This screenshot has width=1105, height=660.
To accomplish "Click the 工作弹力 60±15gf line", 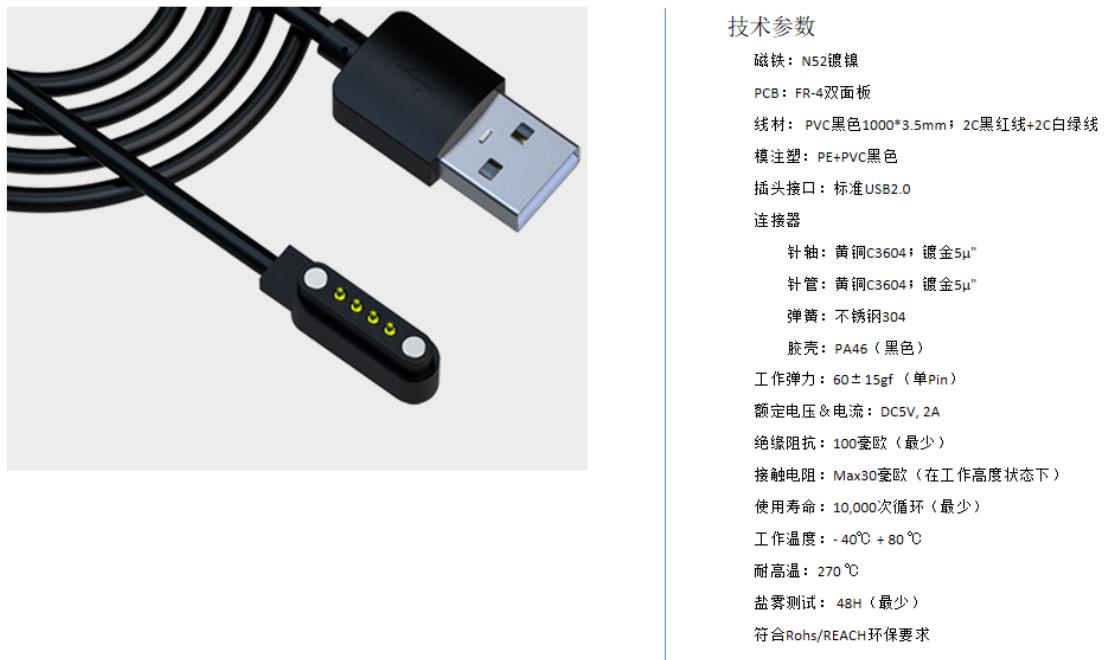I will (x=857, y=380).
